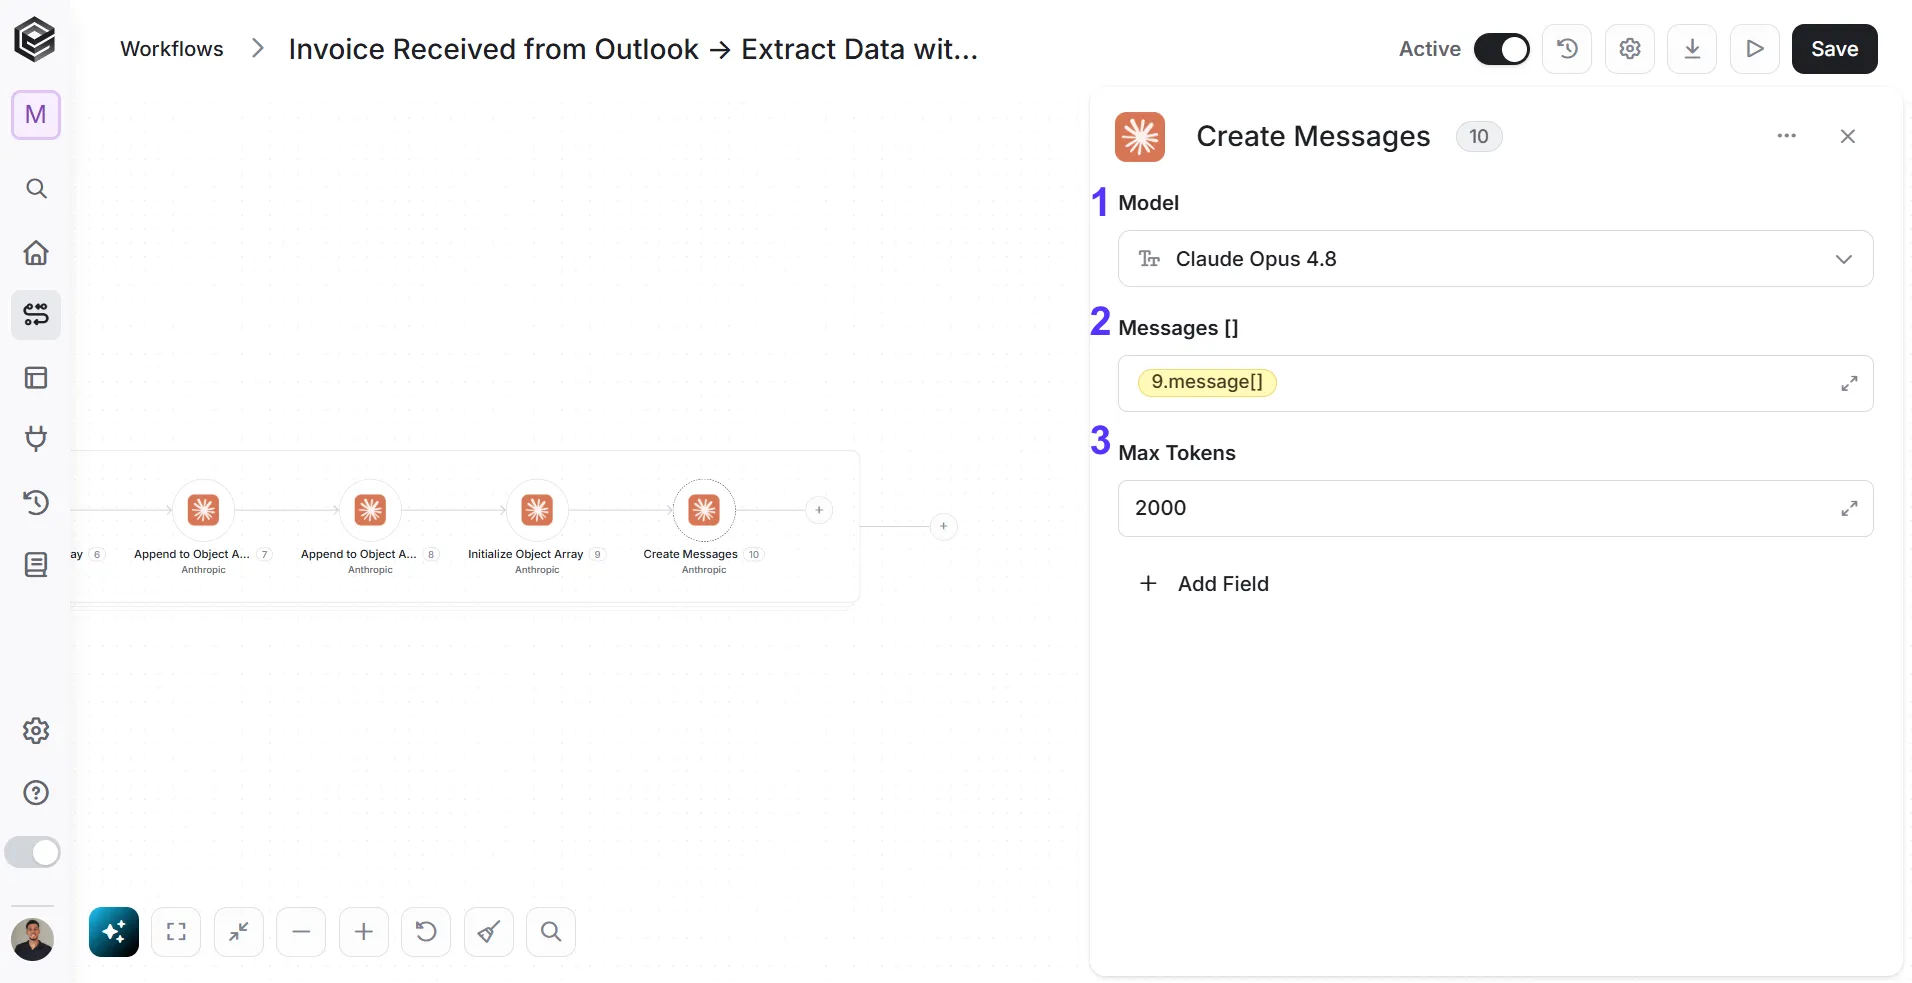Open workflow settings gear in the header
1912x983 pixels.
tap(1630, 49)
